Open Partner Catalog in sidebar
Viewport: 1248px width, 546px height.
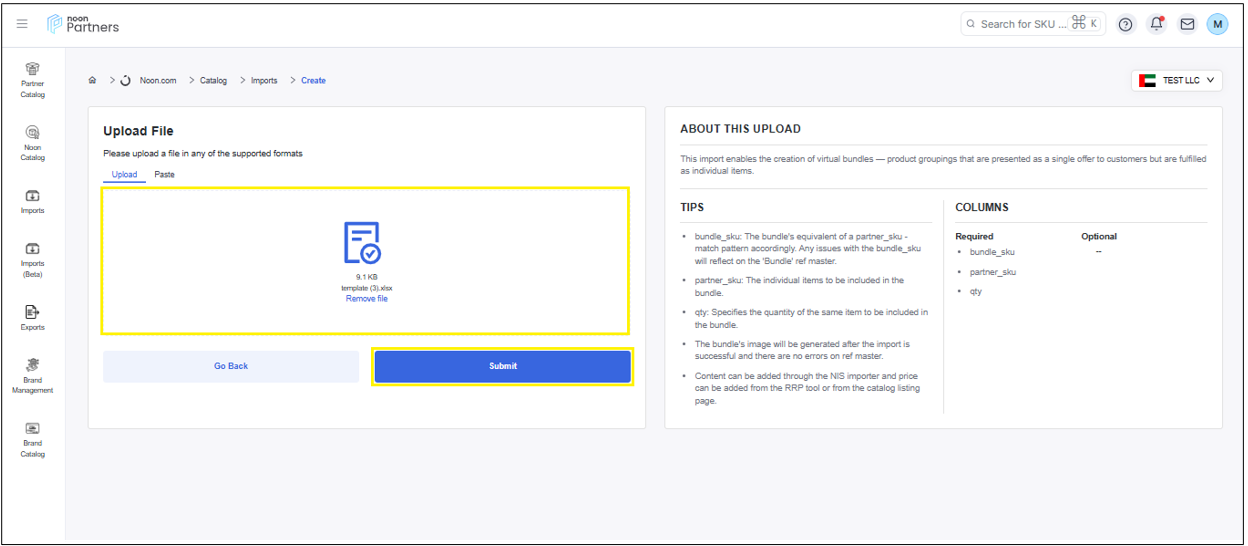[33, 79]
